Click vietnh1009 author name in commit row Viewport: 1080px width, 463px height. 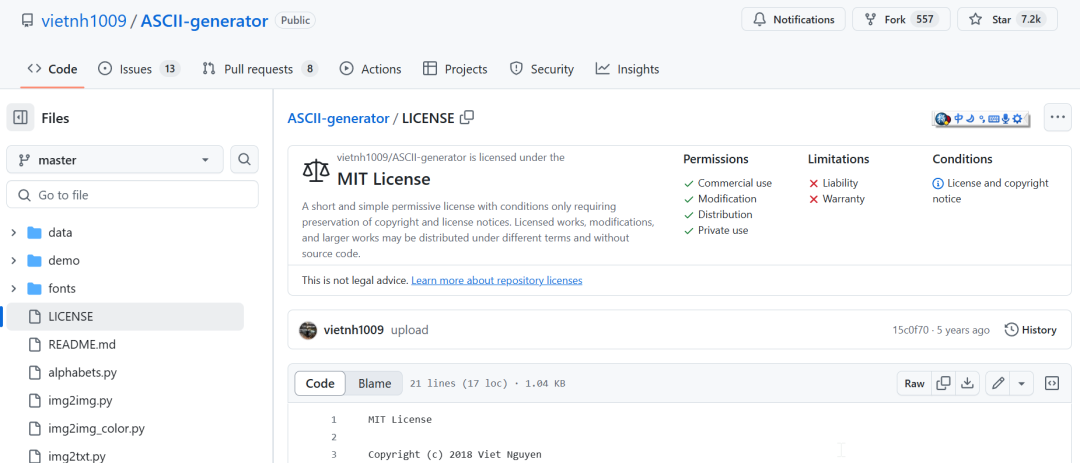(x=353, y=330)
